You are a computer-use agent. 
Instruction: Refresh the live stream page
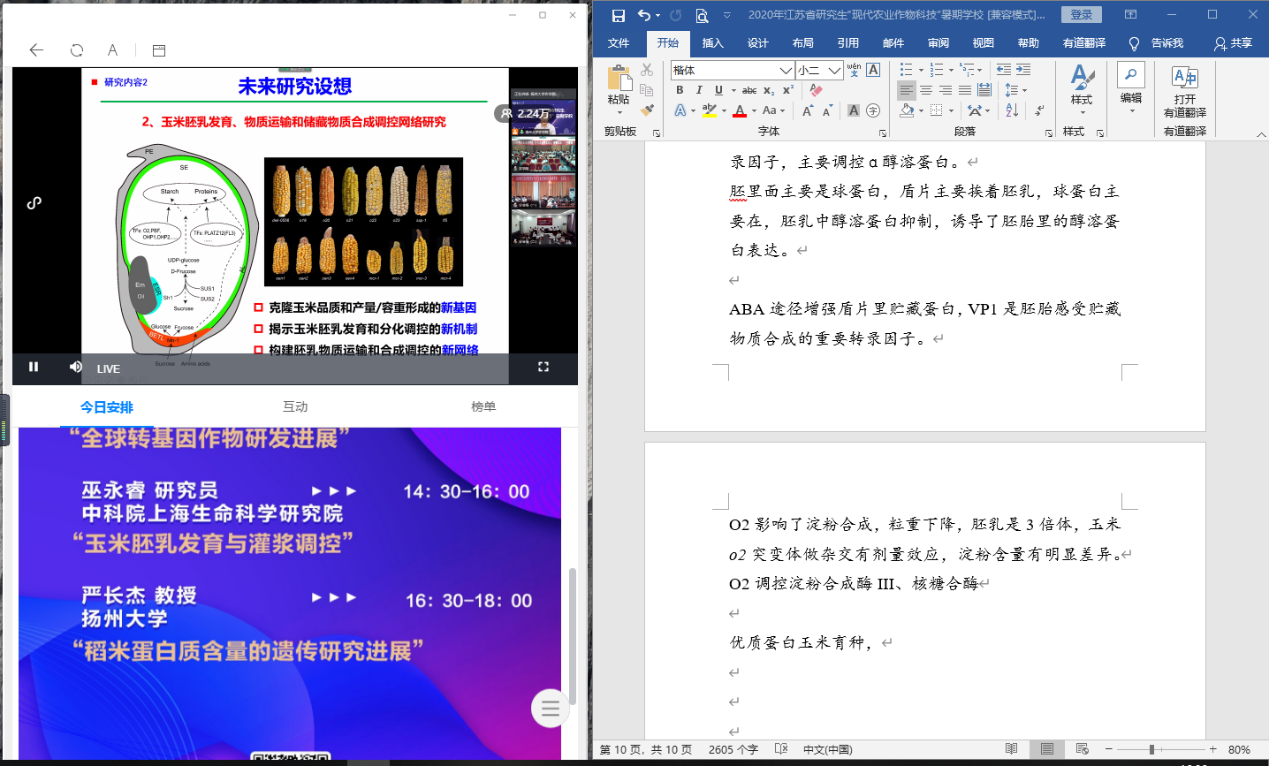click(x=77, y=50)
